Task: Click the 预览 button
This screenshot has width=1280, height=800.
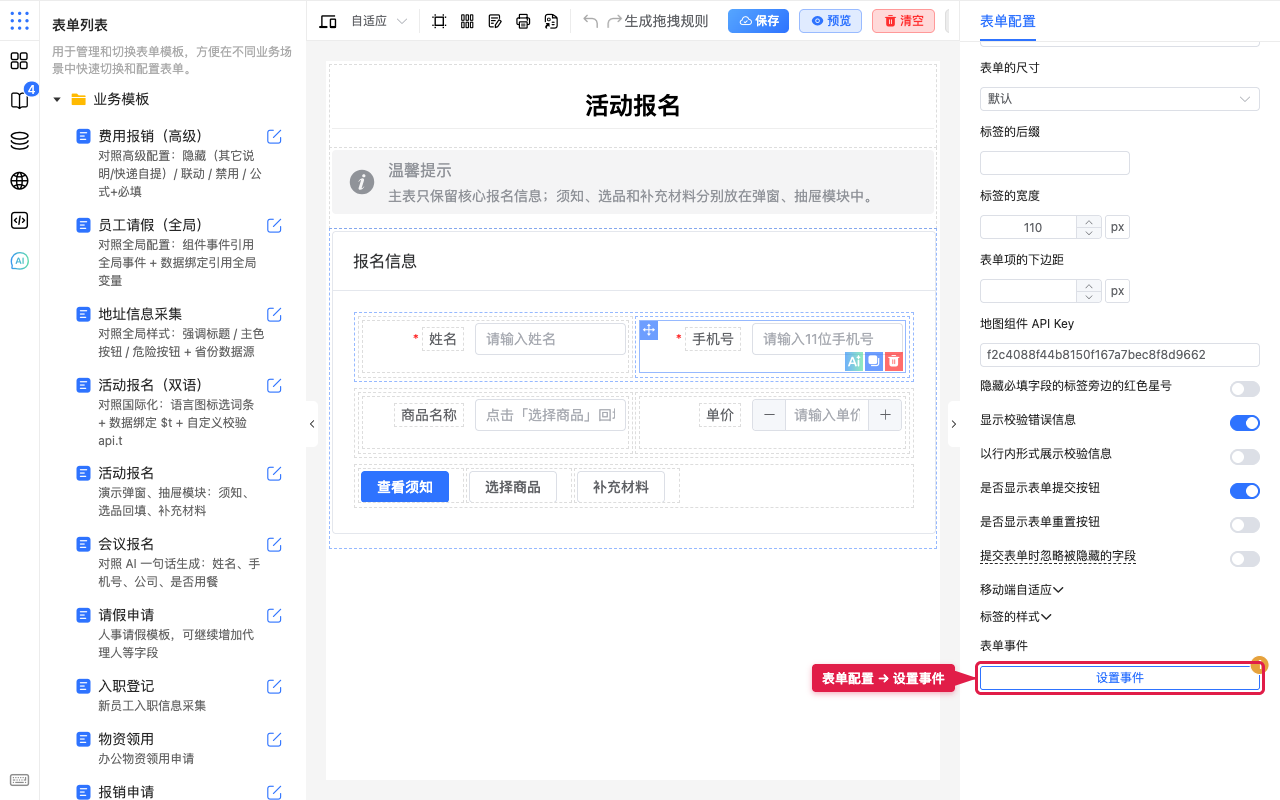Action: [x=830, y=21]
